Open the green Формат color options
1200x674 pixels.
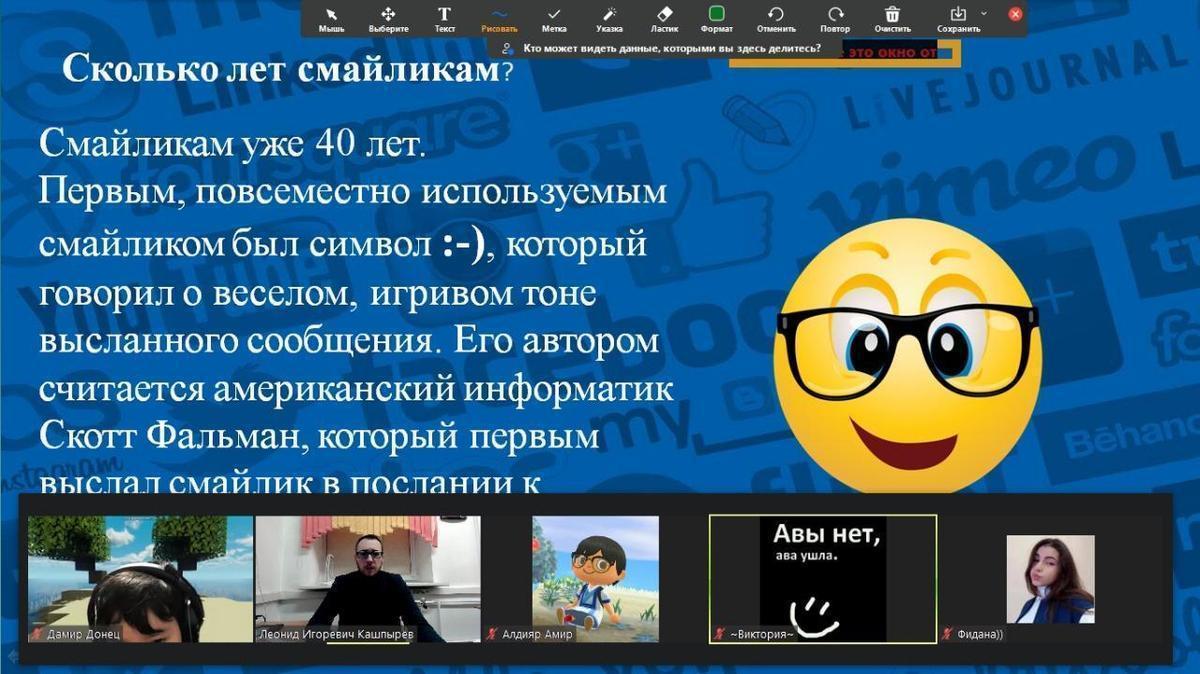pyautogui.click(x=717, y=18)
